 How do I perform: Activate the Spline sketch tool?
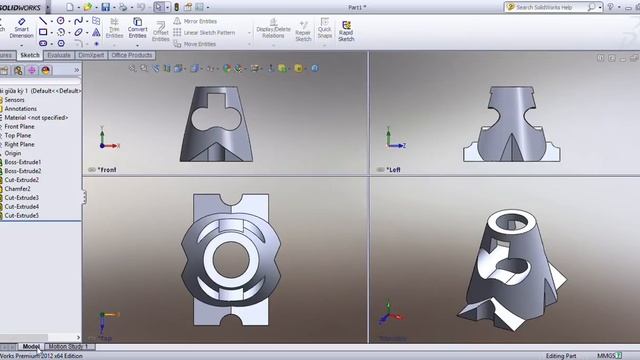coord(78,20)
